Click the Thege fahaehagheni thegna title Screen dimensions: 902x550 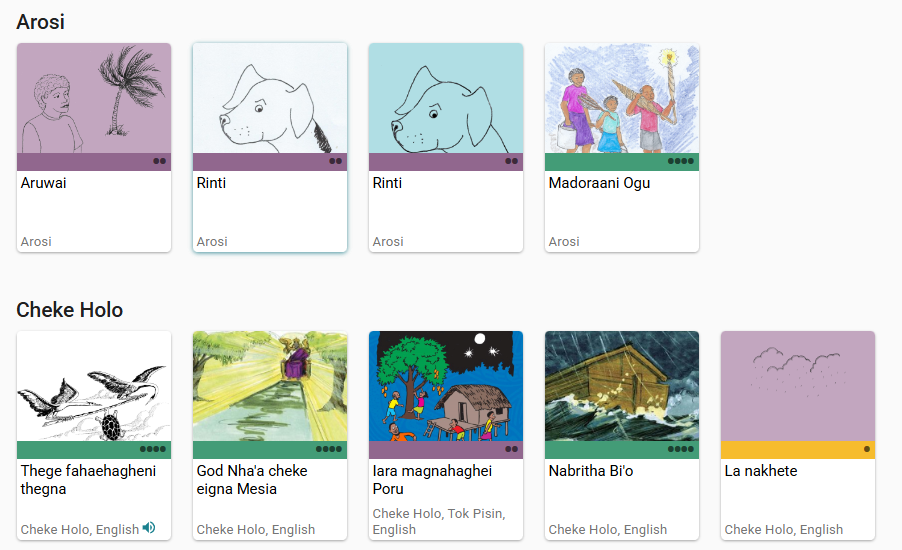pyautogui.click(x=88, y=480)
